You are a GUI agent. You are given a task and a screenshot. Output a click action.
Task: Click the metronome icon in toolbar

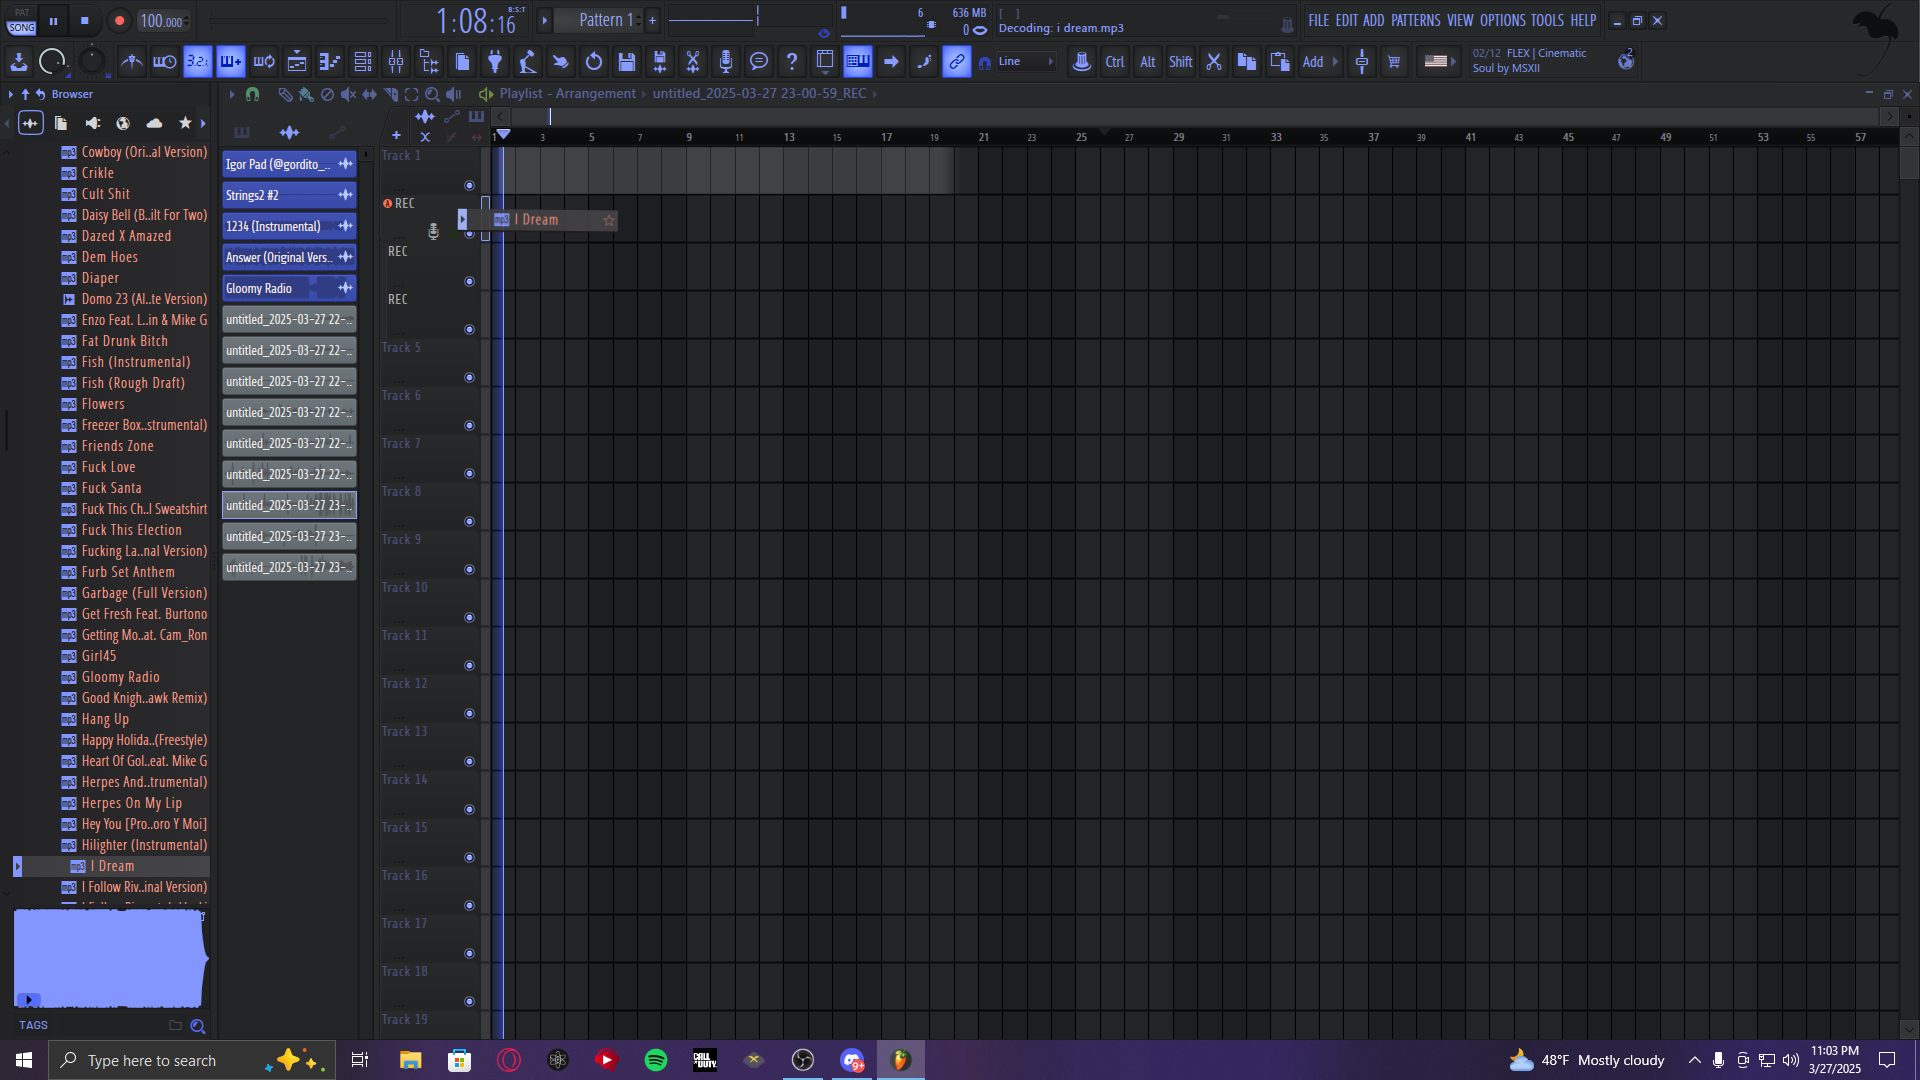tap(131, 62)
